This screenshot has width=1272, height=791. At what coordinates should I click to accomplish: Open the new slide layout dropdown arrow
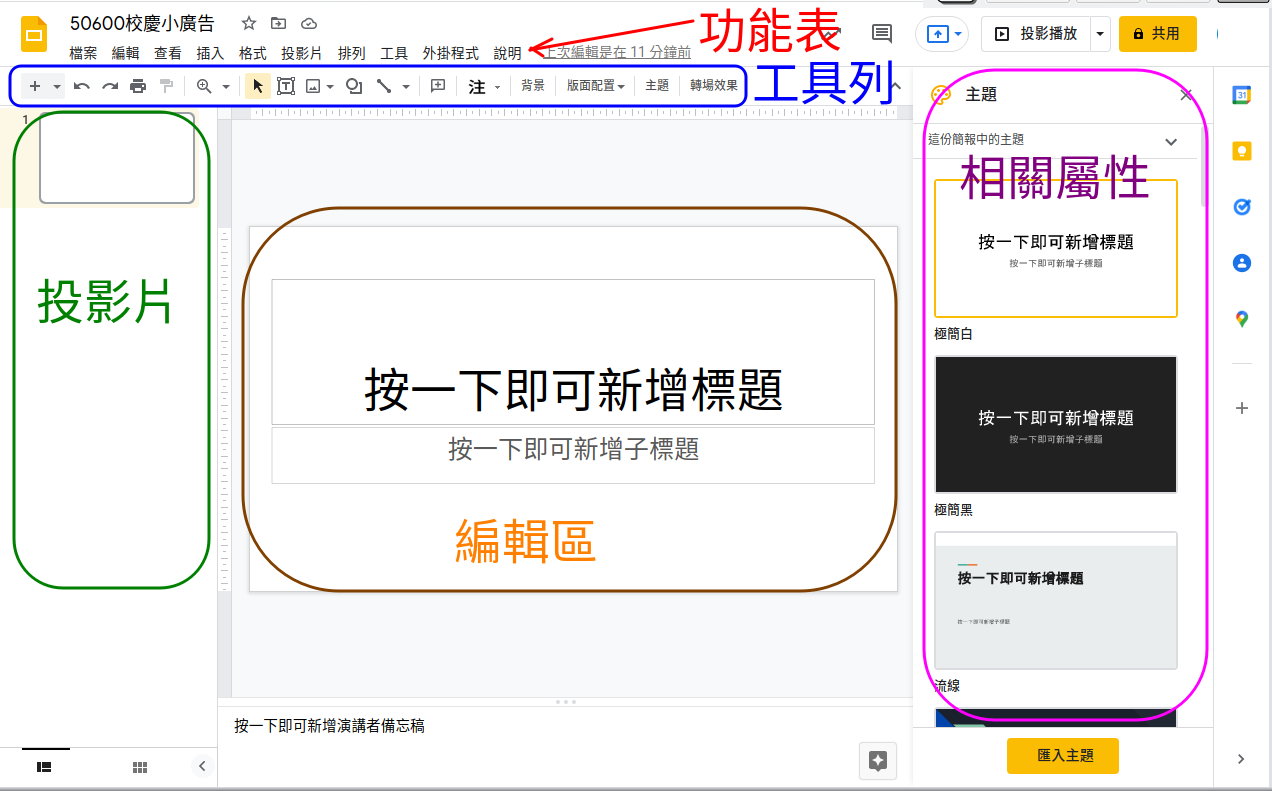point(57,87)
